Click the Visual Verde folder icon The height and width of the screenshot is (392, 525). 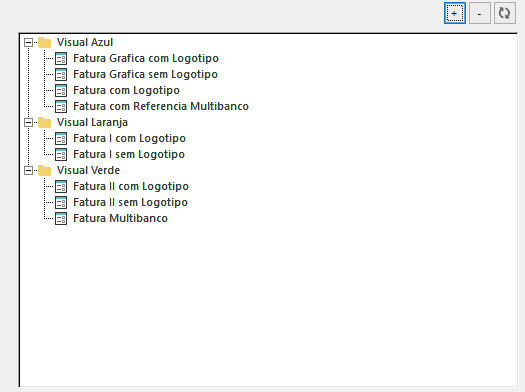point(45,171)
